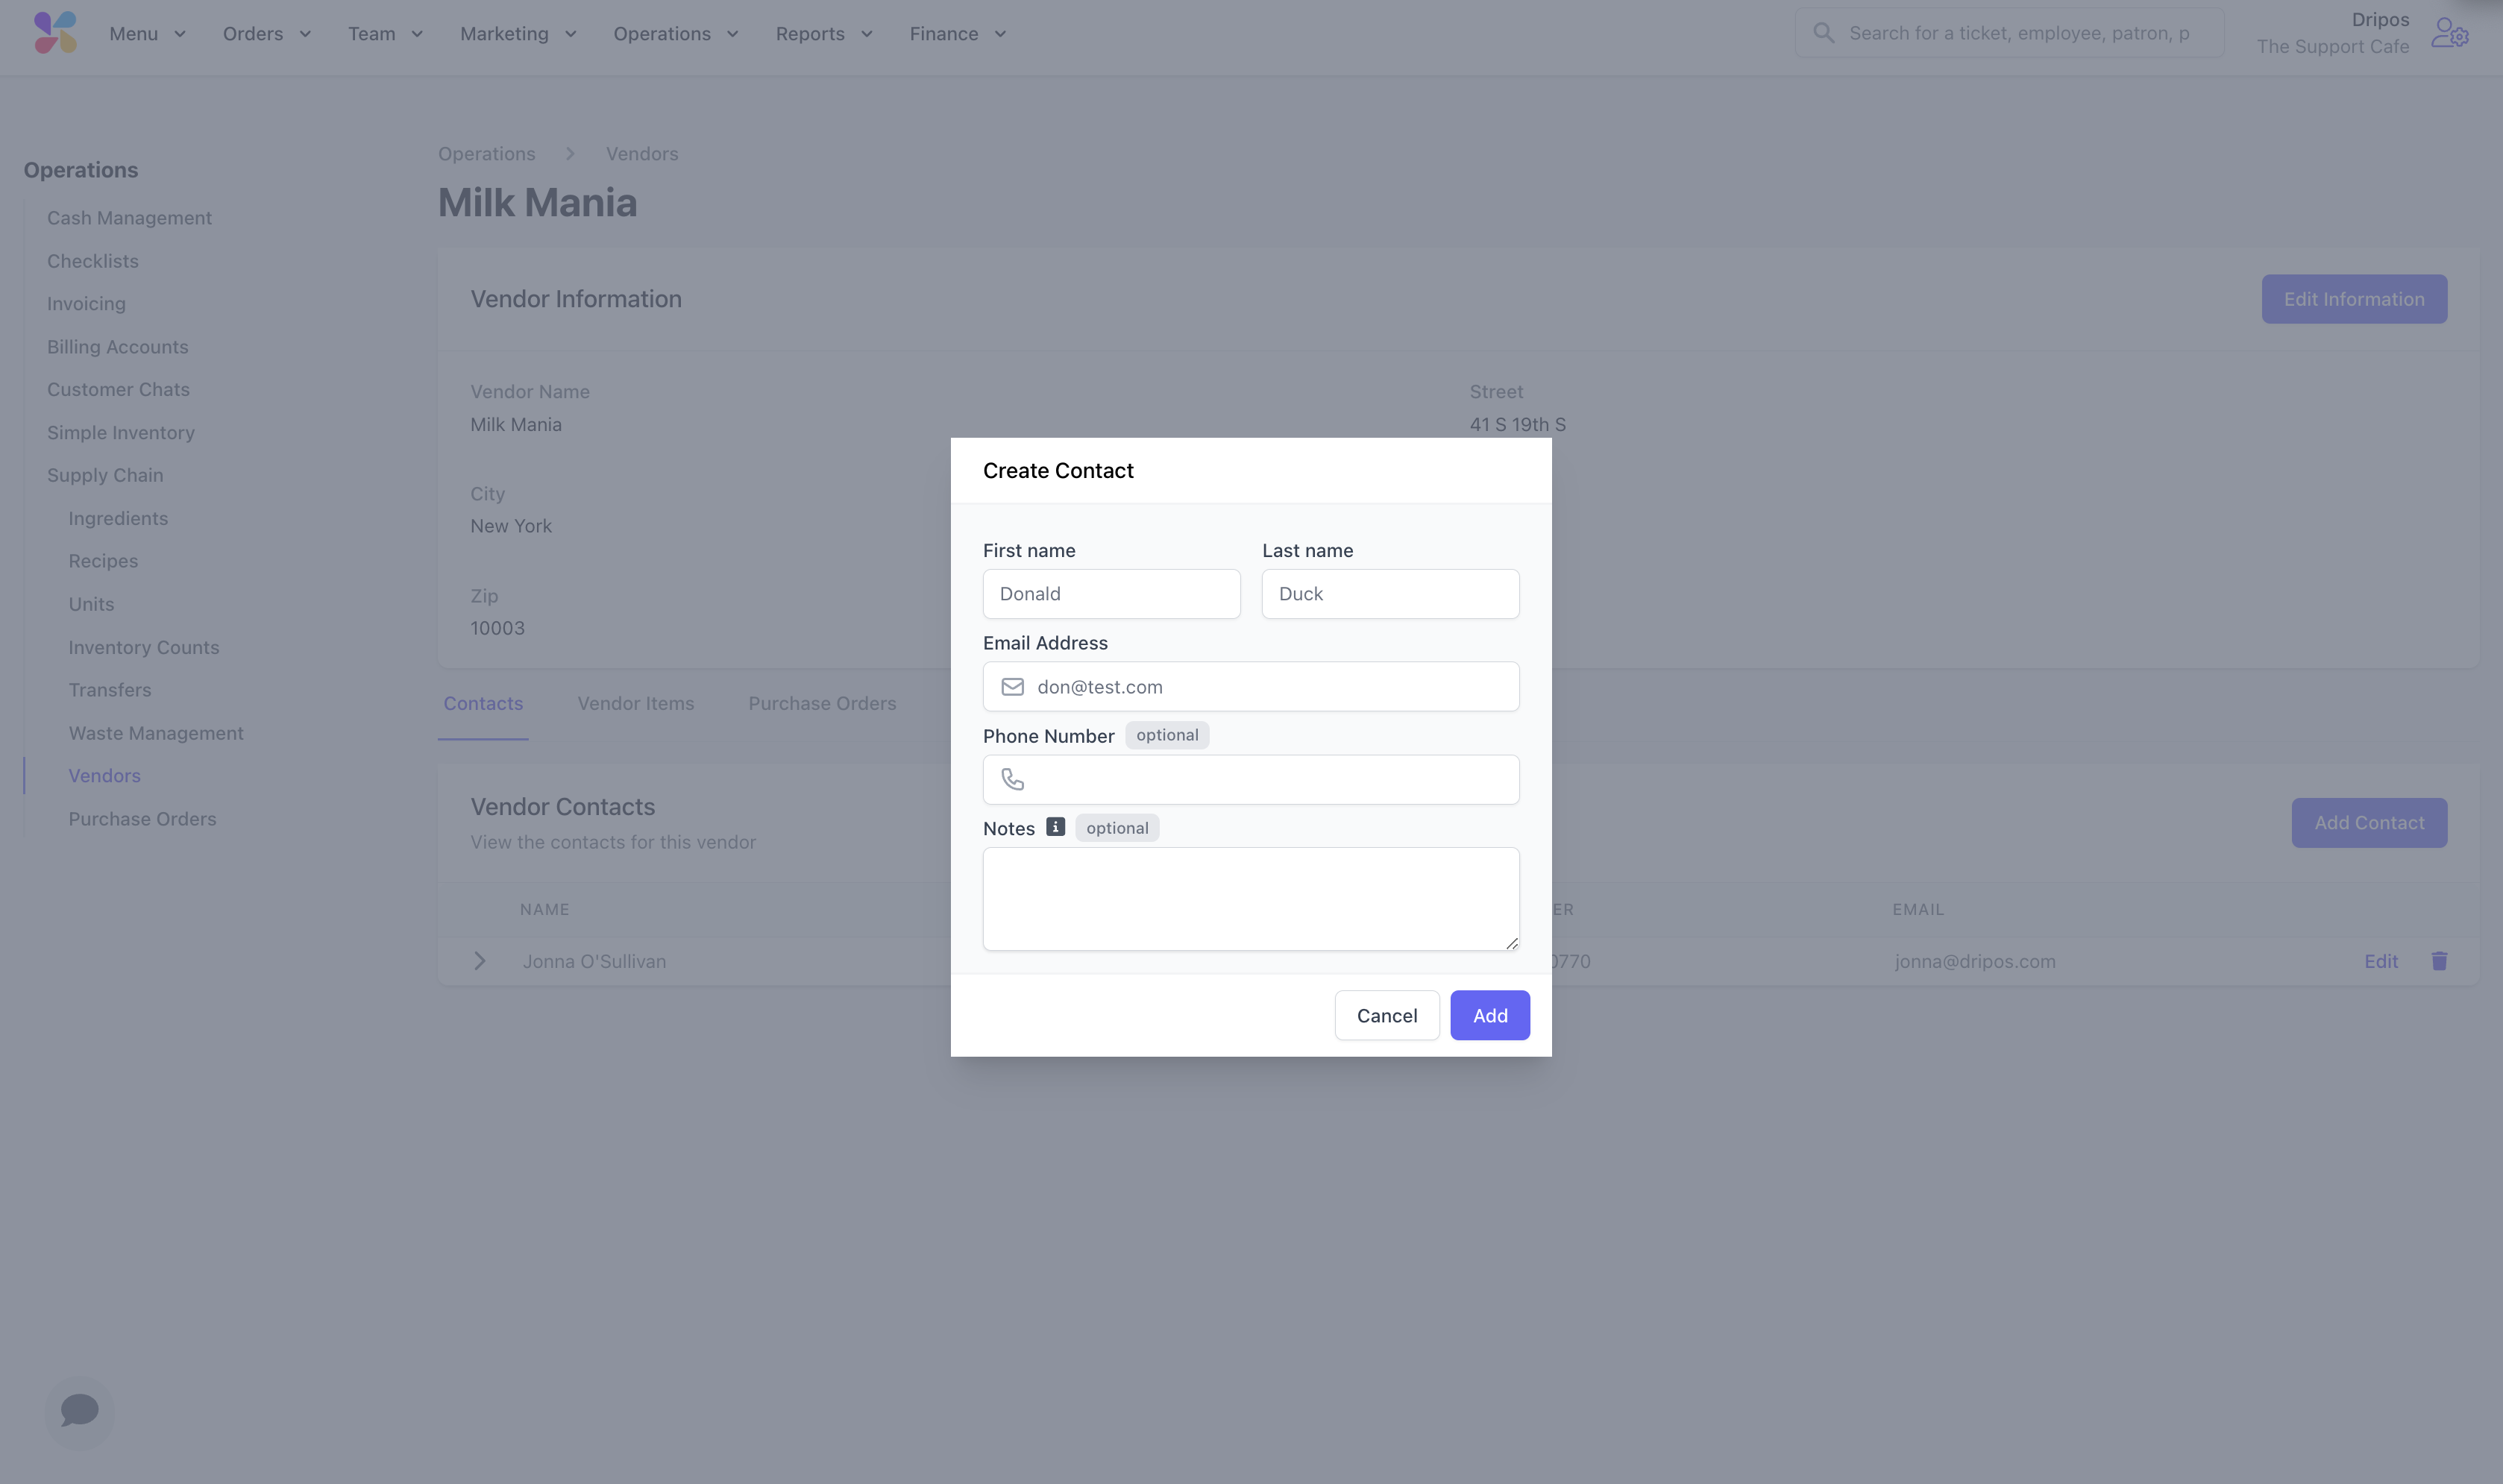Image resolution: width=2503 pixels, height=1484 pixels.
Task: Focus the Email Address input
Action: (1251, 687)
